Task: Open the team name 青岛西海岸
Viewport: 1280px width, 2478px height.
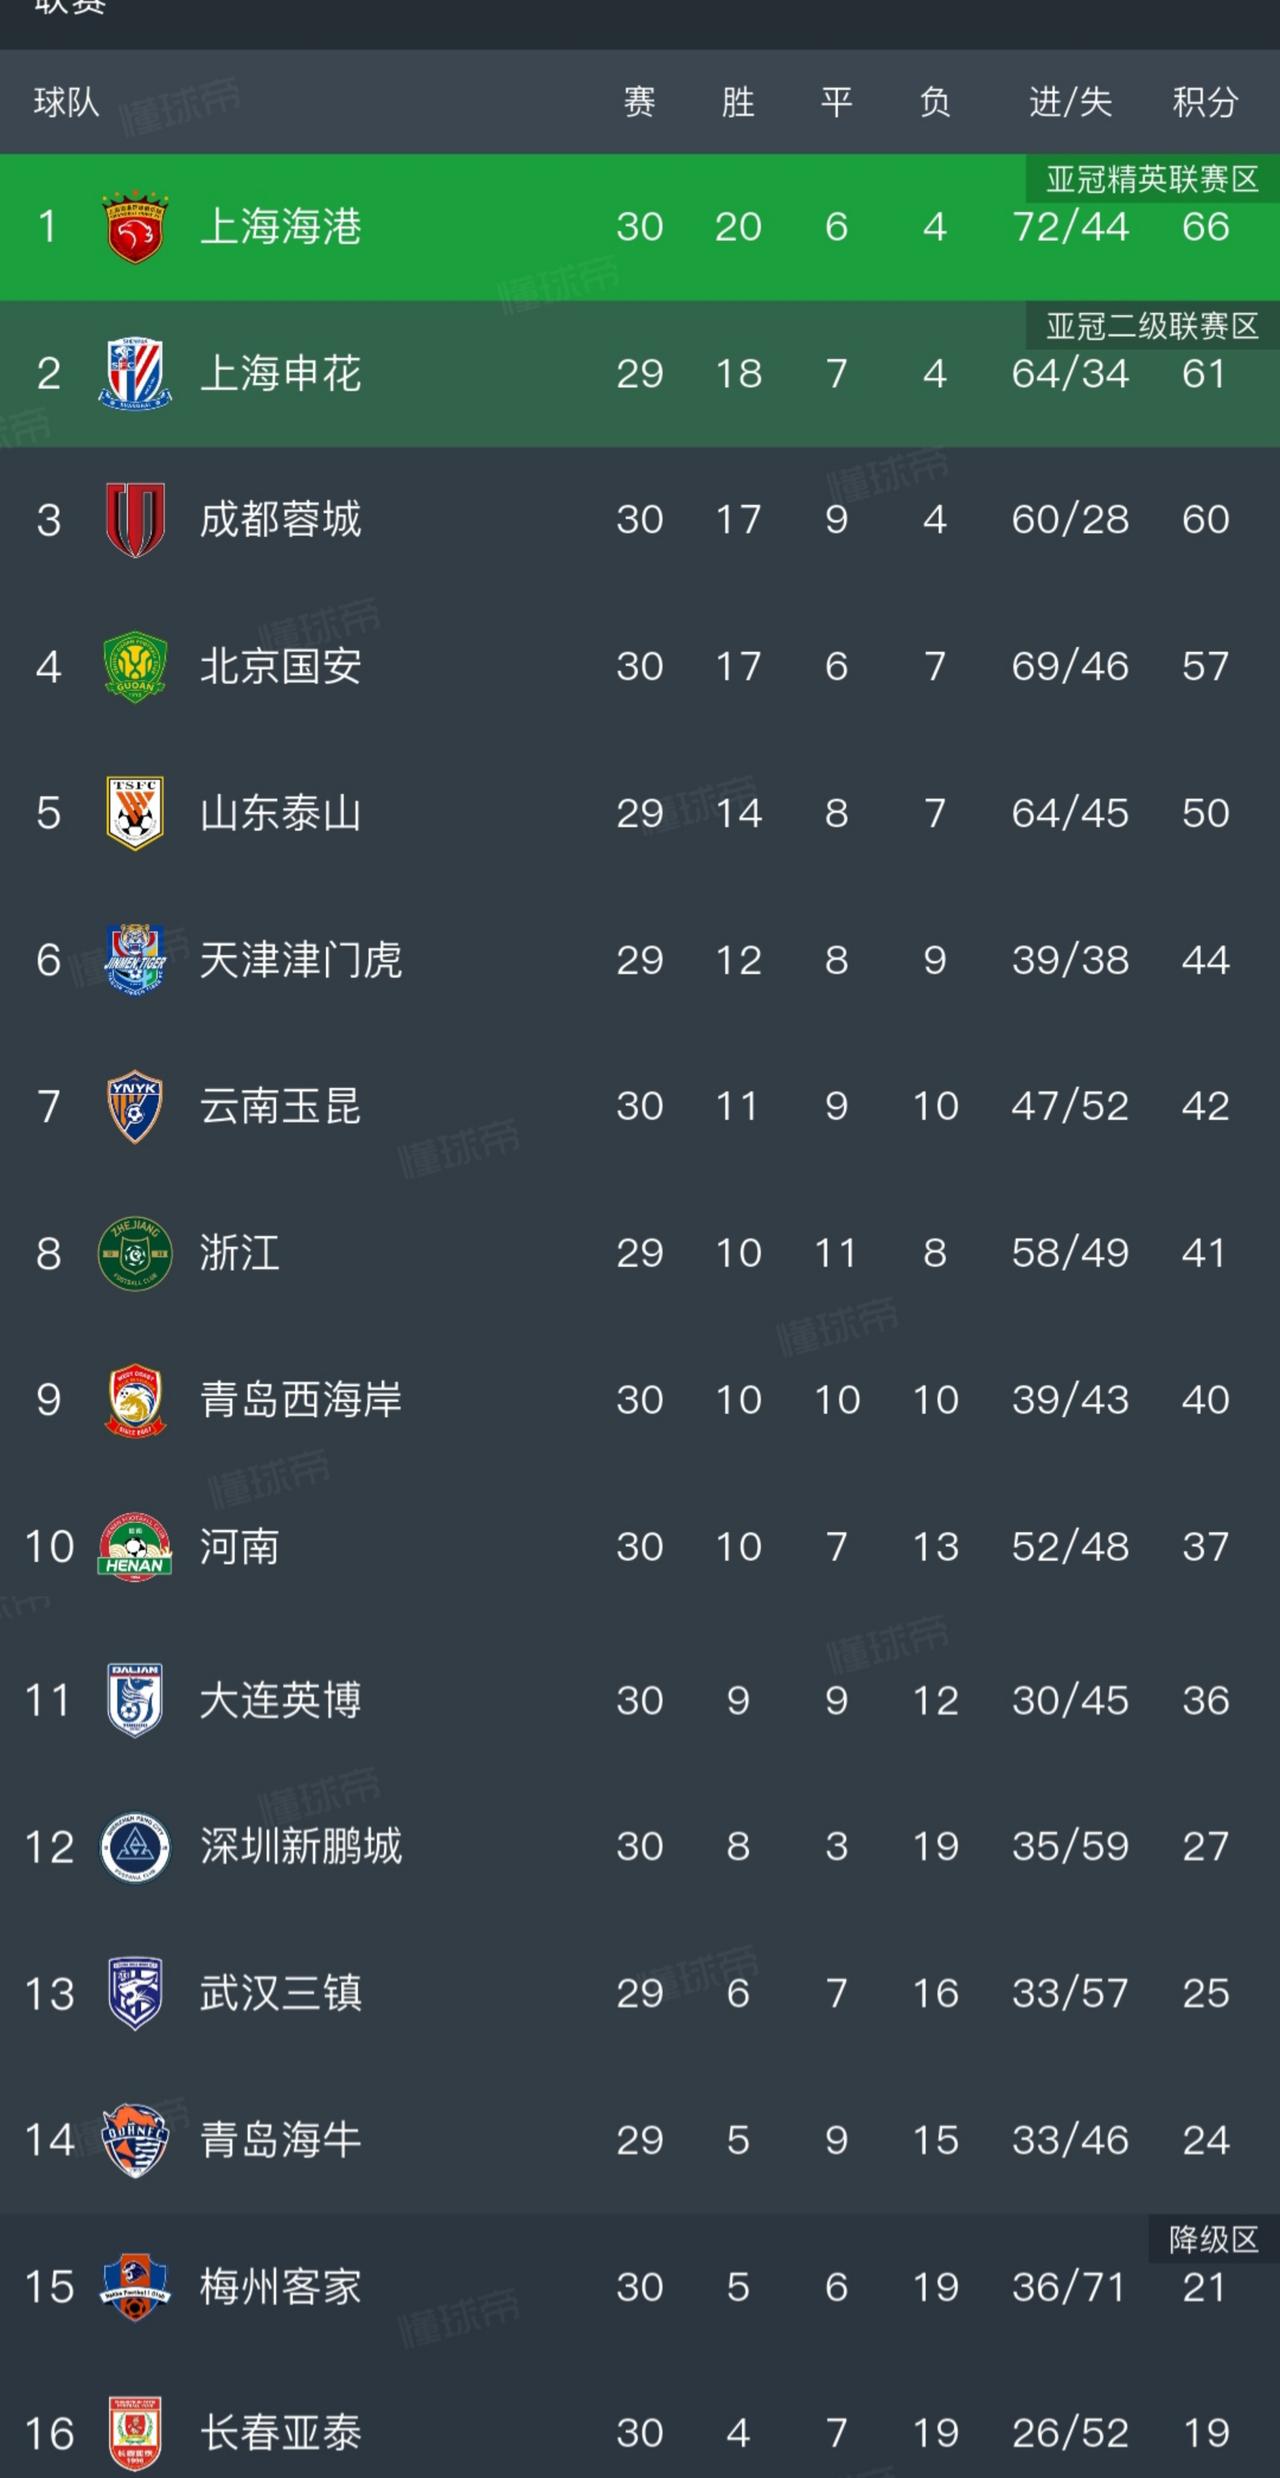Action: click(300, 1400)
